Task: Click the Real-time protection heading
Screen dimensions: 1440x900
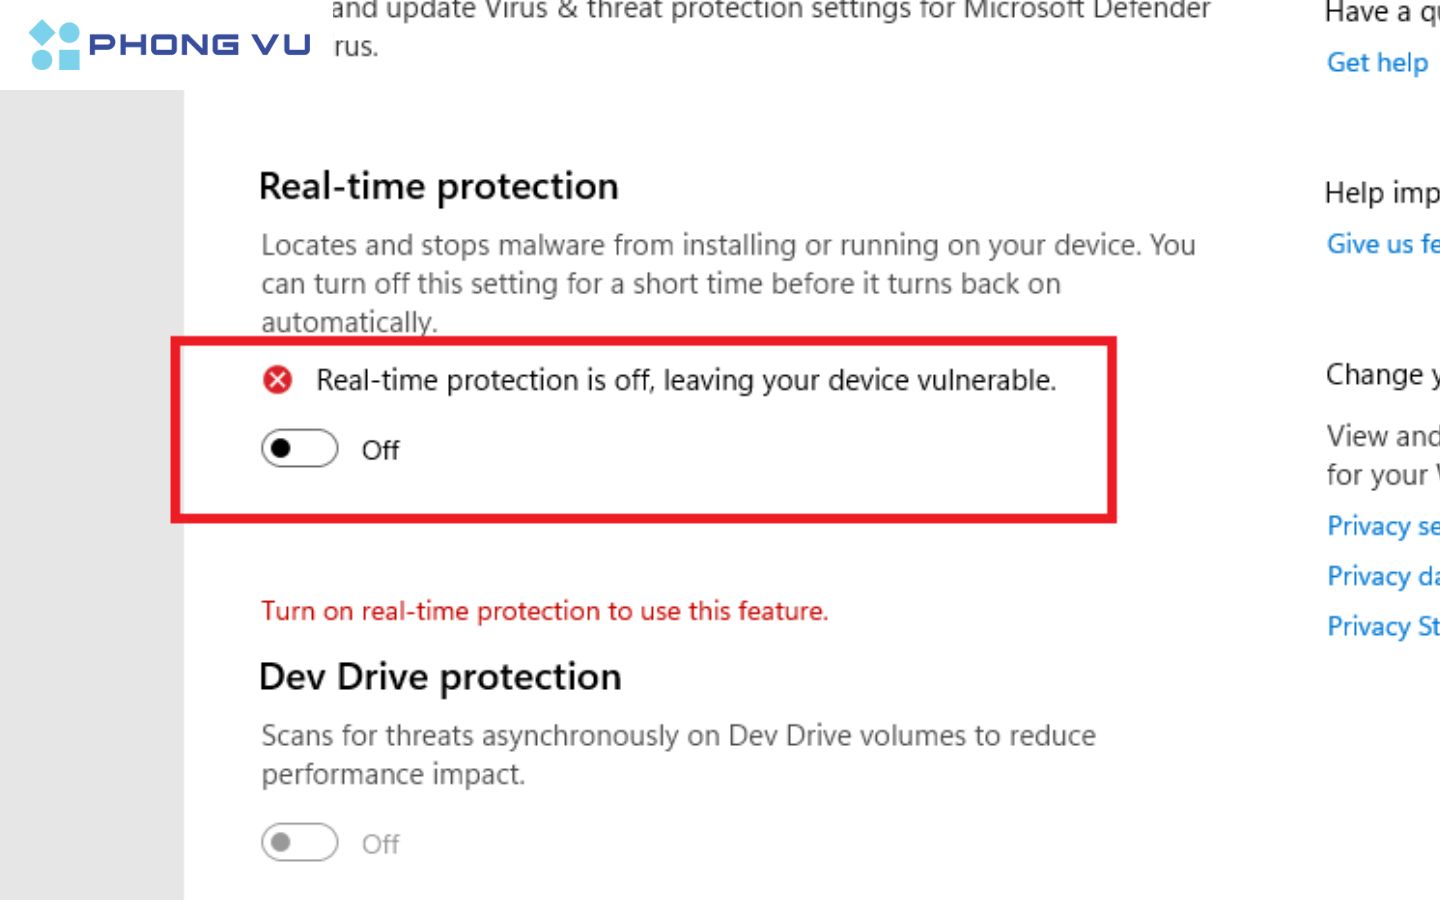Action: coord(438,186)
